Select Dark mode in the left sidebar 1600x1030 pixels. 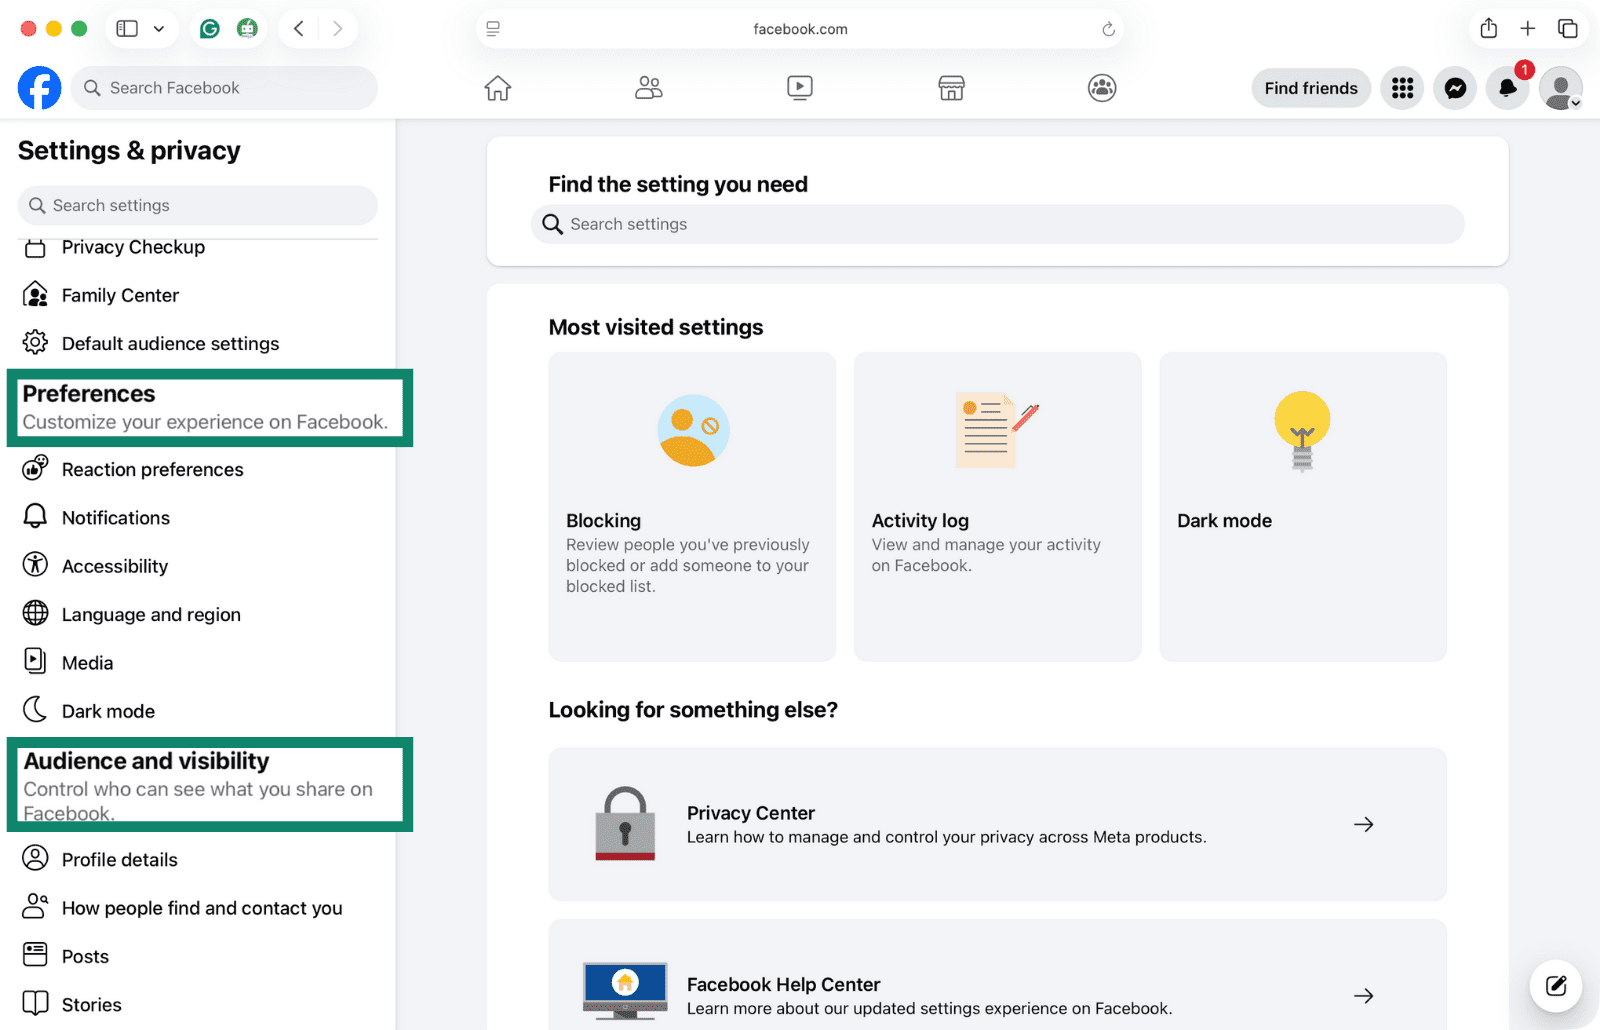108,711
